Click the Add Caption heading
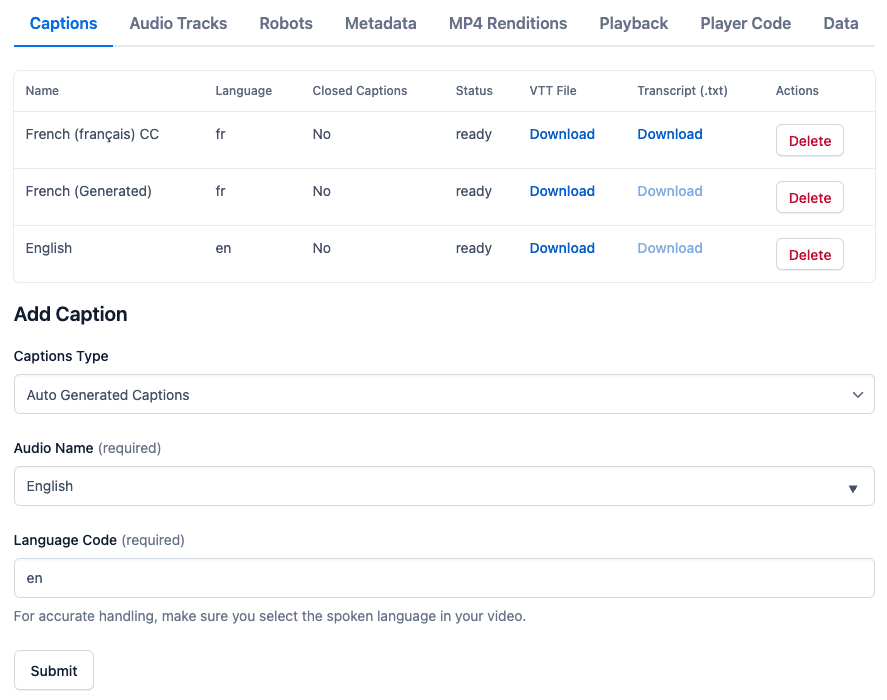Image resolution: width=887 pixels, height=700 pixels. 71,314
